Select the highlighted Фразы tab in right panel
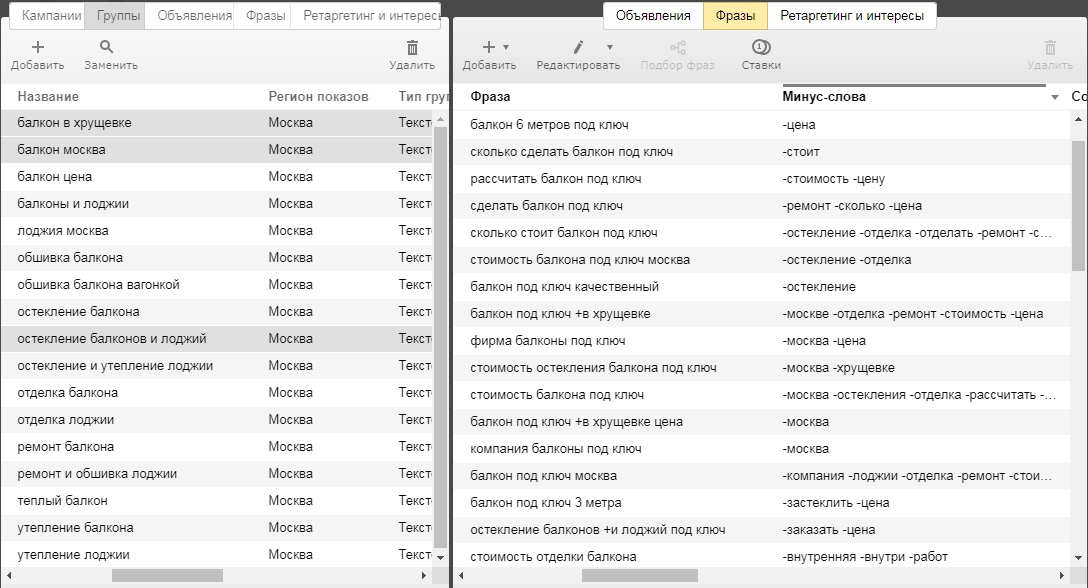 click(x=736, y=15)
